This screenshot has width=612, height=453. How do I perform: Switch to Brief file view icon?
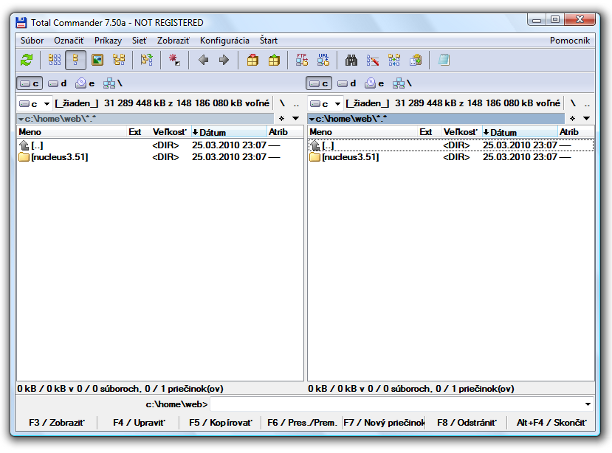click(x=55, y=60)
